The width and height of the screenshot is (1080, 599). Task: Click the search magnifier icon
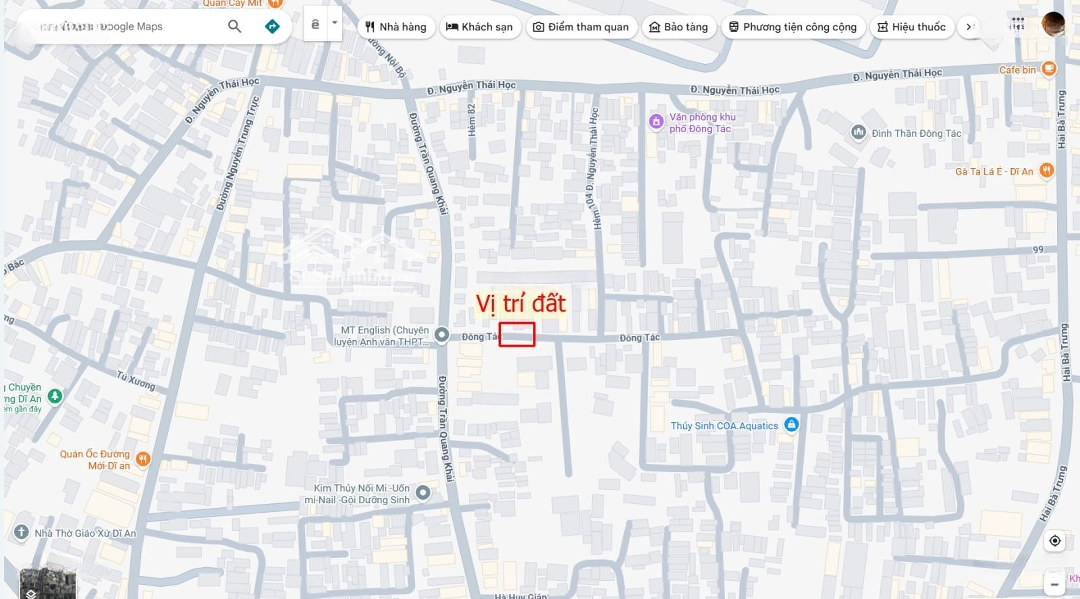coord(234,26)
